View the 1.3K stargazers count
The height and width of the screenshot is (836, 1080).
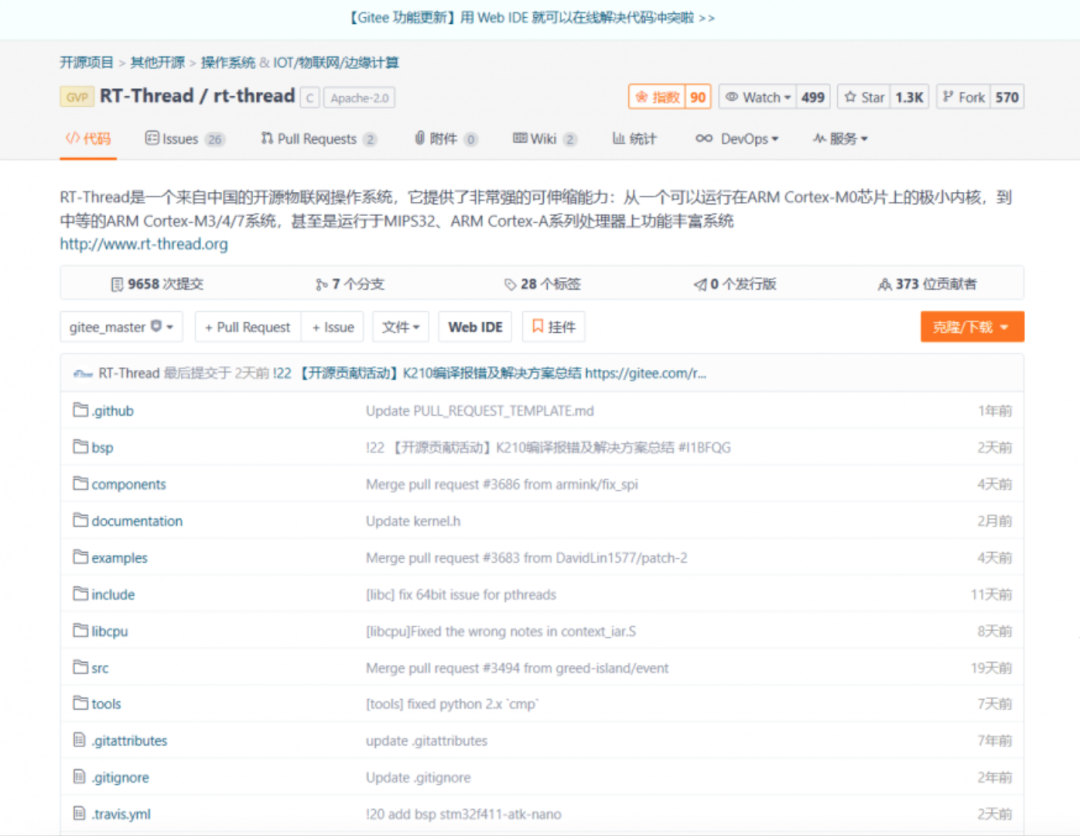click(x=909, y=98)
